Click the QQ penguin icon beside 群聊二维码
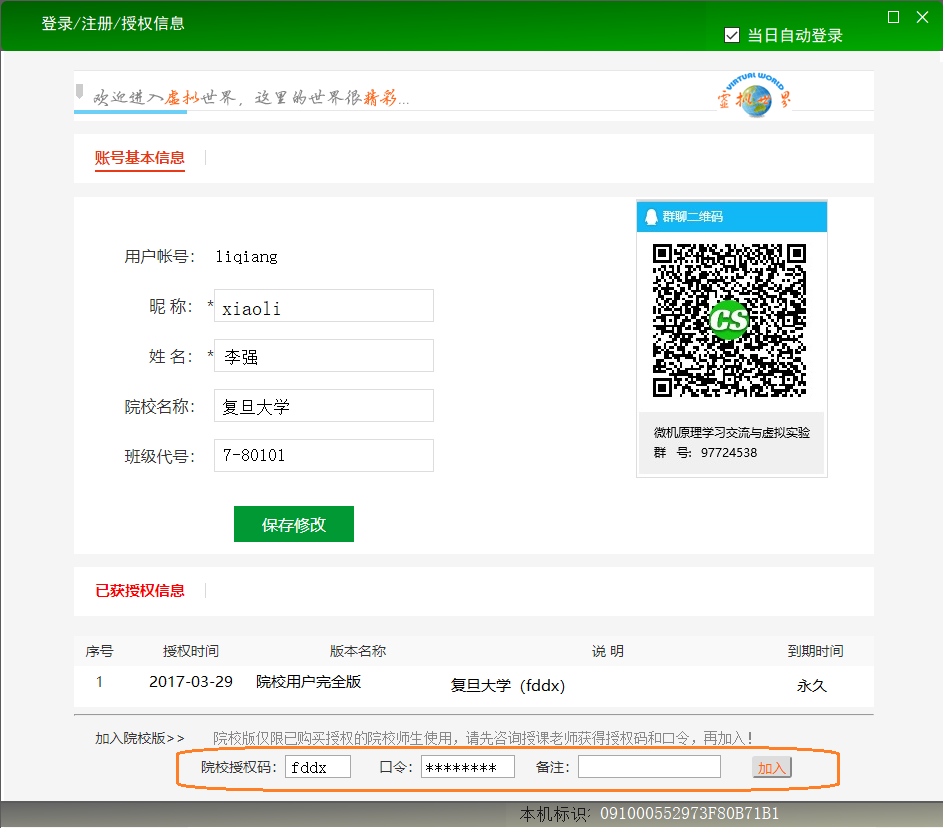 [652, 216]
